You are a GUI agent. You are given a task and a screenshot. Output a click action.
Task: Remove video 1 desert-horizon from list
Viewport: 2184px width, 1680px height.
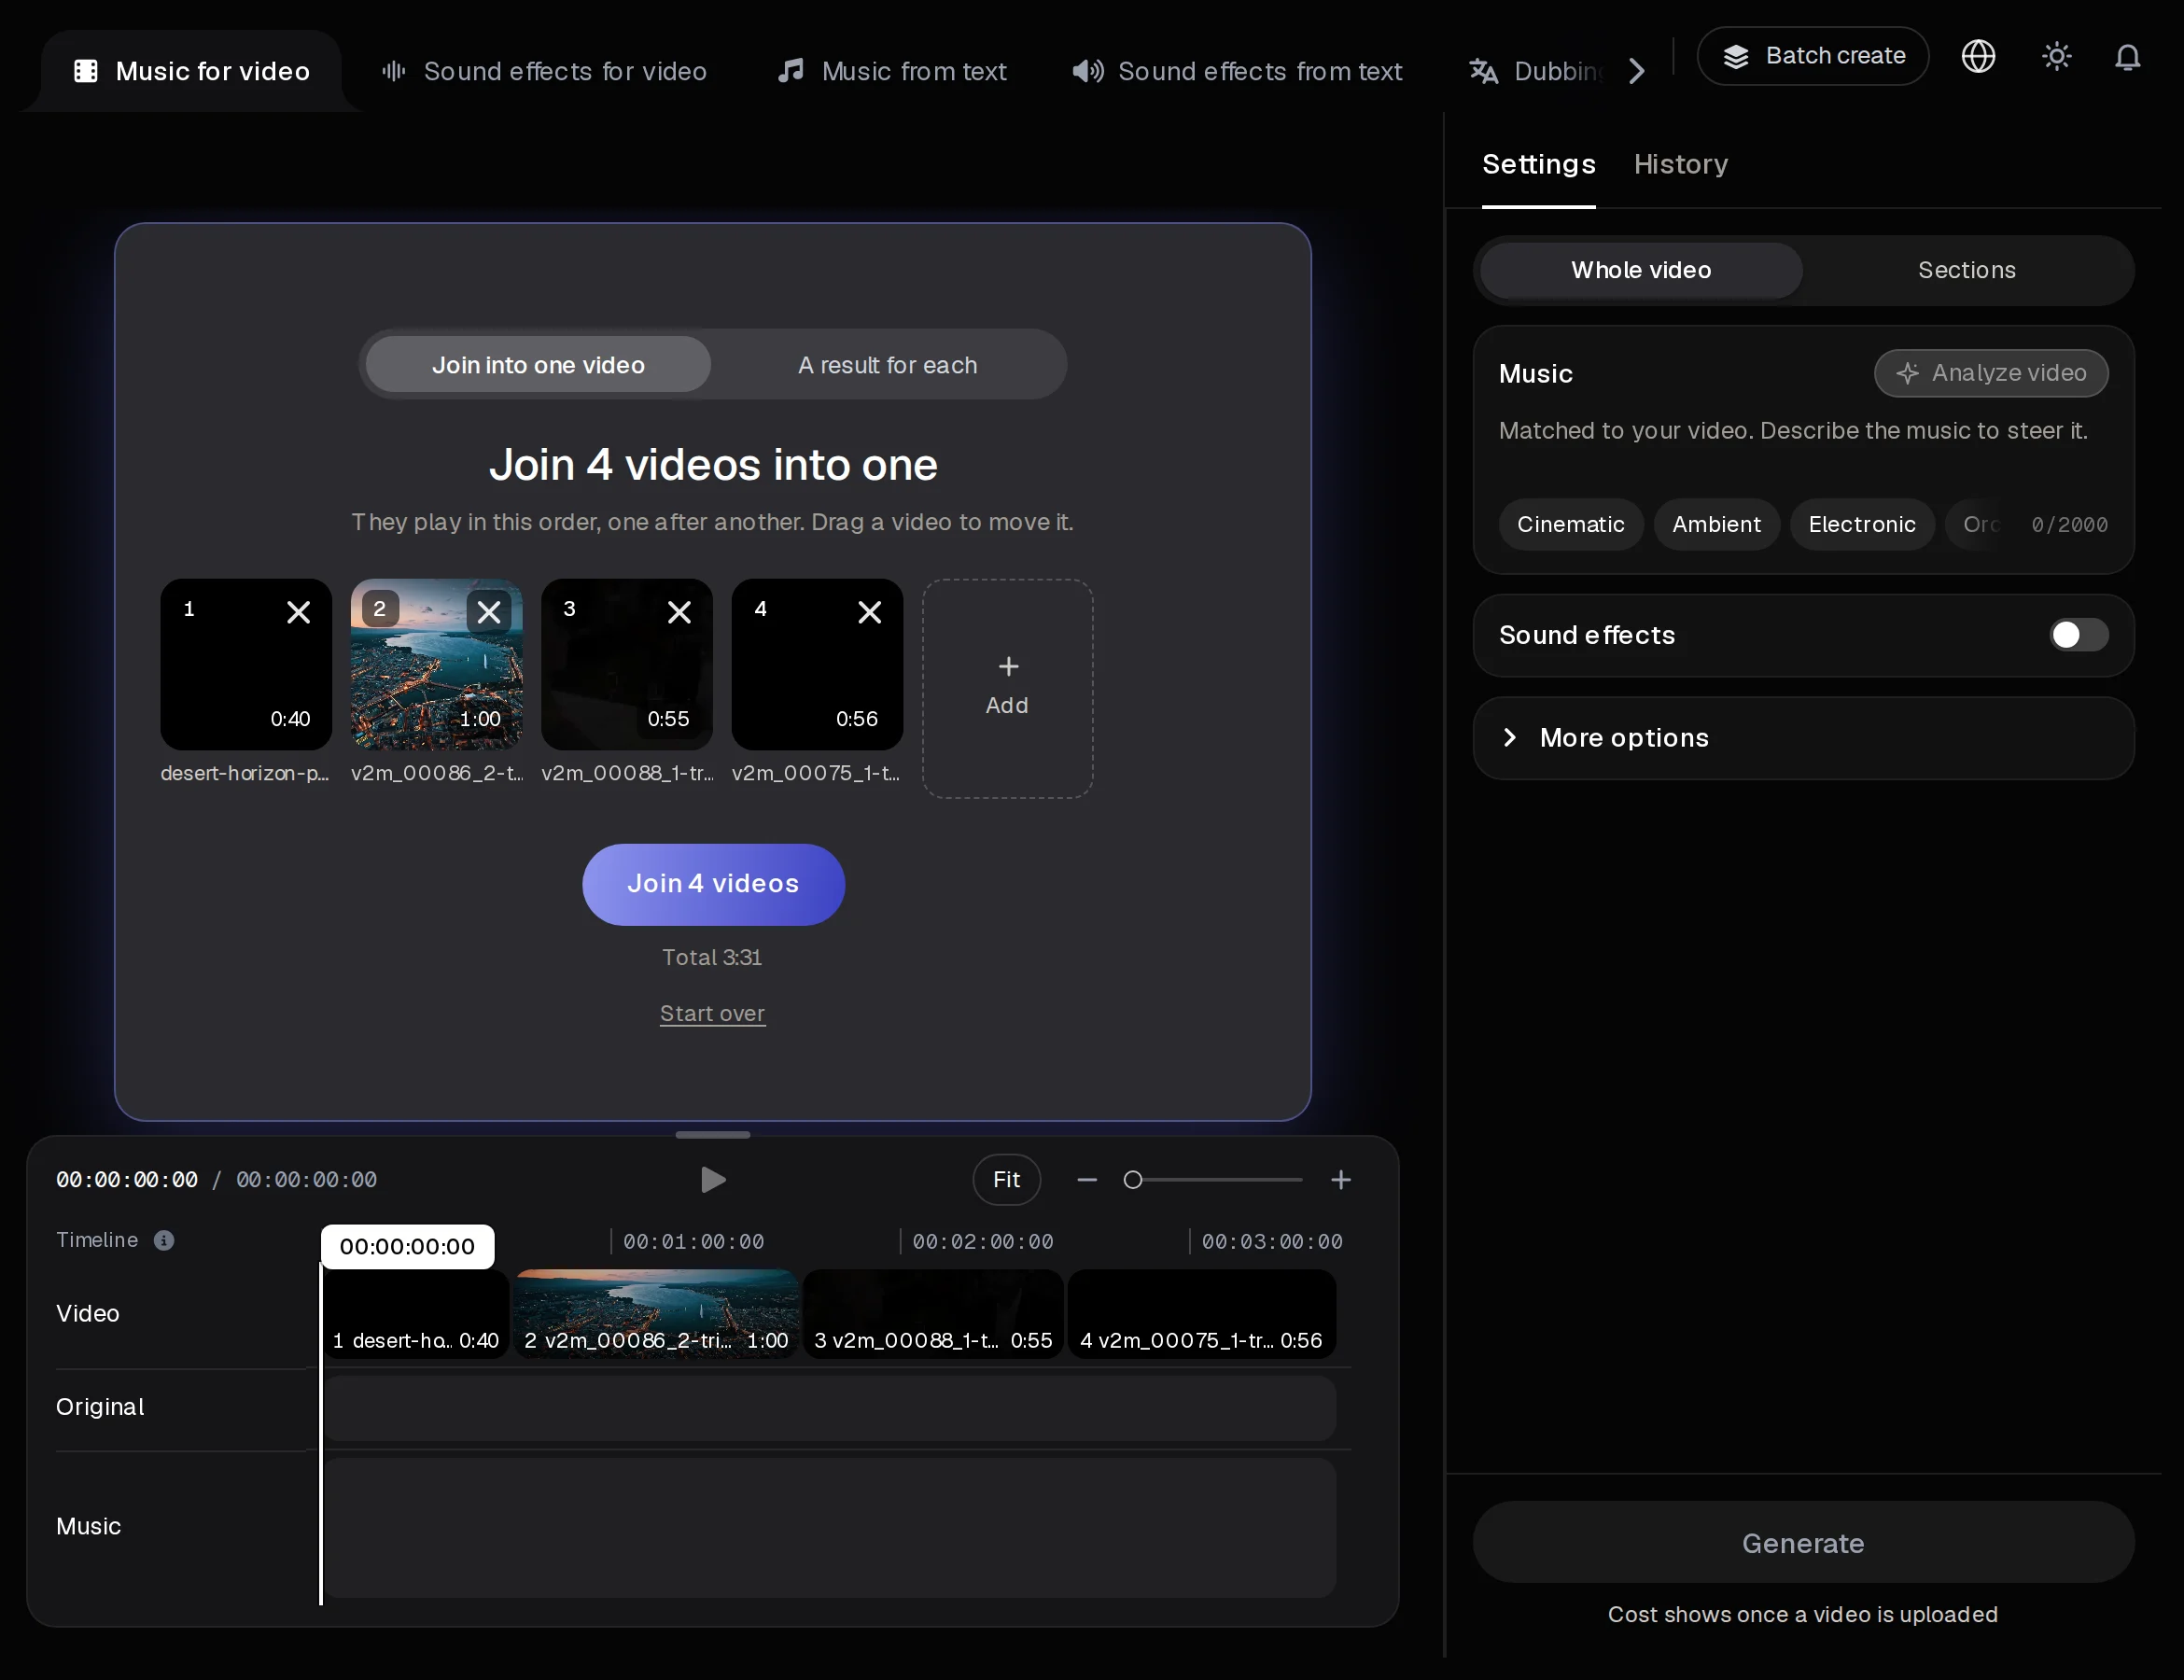298,612
